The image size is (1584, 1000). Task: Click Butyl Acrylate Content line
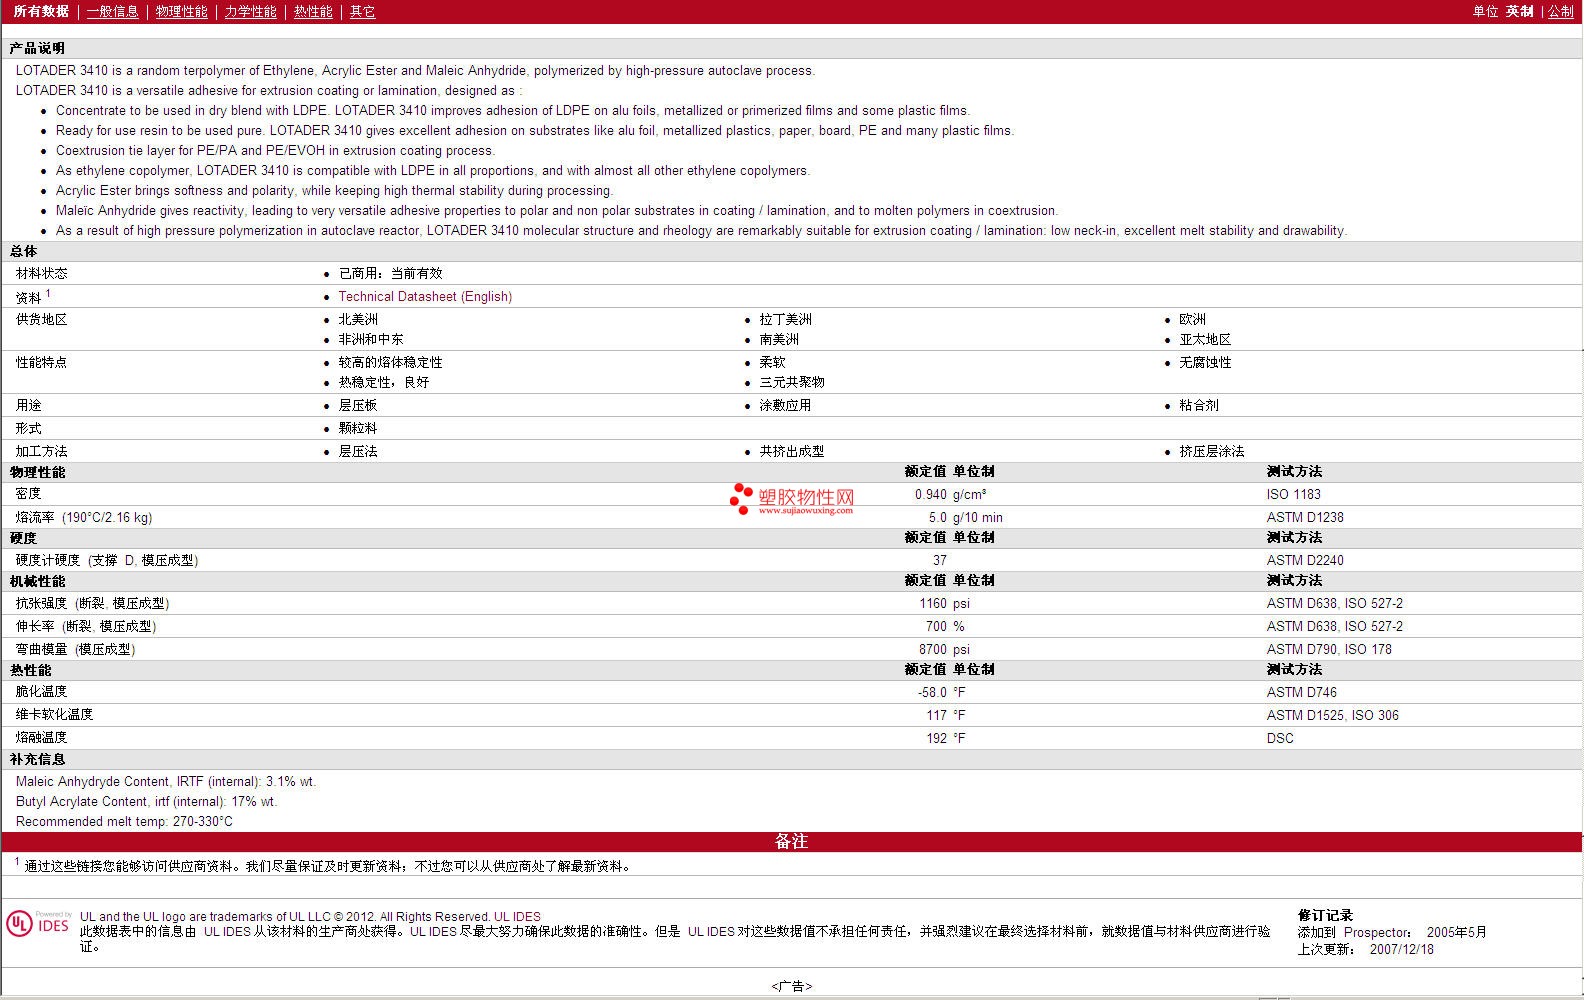pos(147,801)
